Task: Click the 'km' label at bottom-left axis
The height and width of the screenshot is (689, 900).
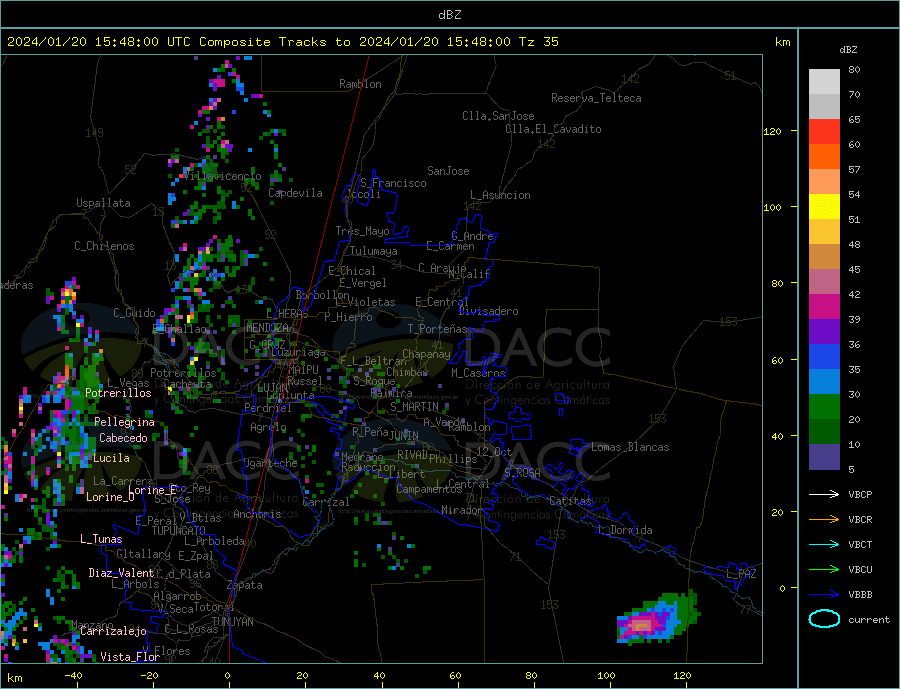Action: (14, 678)
